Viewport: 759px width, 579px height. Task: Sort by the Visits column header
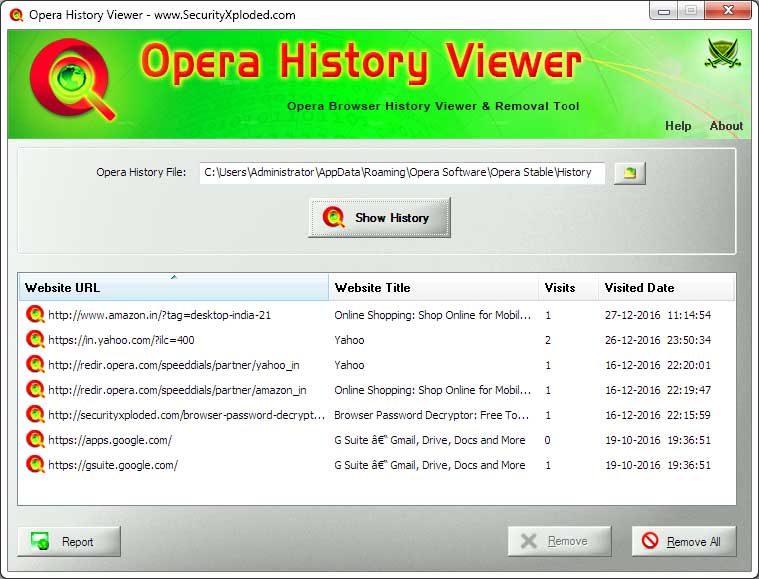(567, 288)
